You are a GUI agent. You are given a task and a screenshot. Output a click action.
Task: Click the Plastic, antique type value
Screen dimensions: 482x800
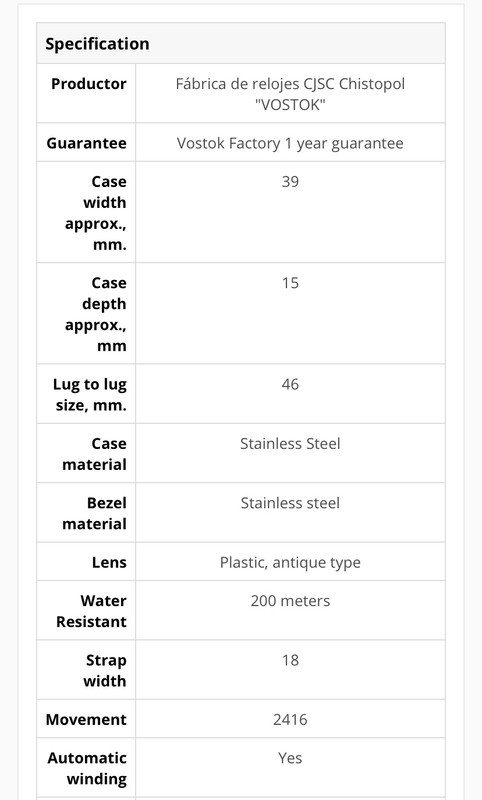click(290, 562)
